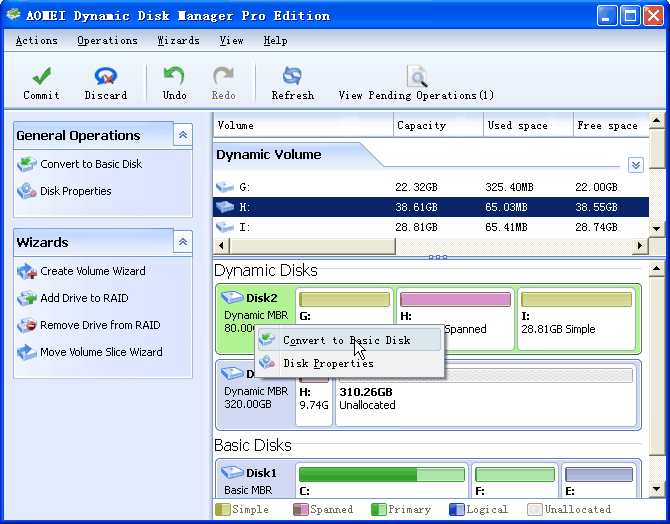Image resolution: width=670 pixels, height=524 pixels.
Task: Click the Refresh toolbar icon
Action: pos(292,77)
